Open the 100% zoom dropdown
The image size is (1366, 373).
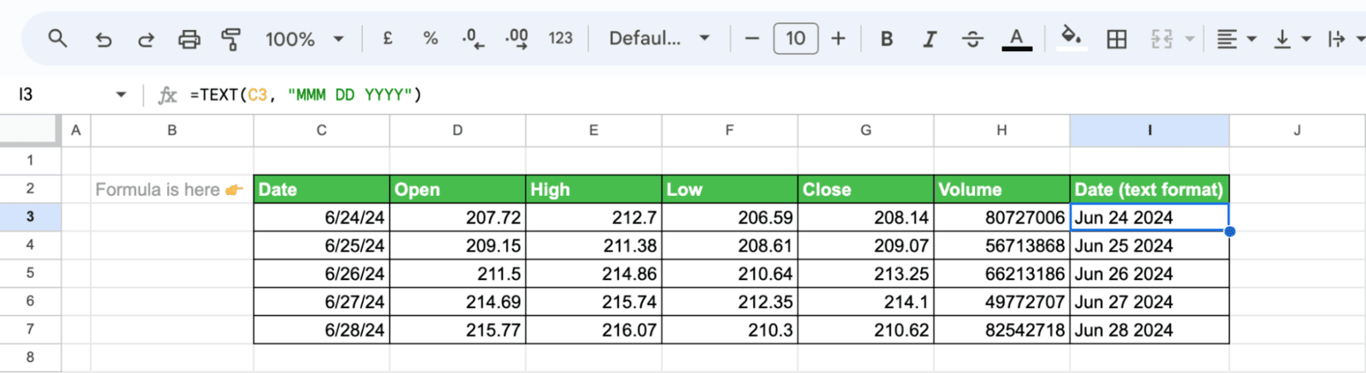click(x=304, y=39)
